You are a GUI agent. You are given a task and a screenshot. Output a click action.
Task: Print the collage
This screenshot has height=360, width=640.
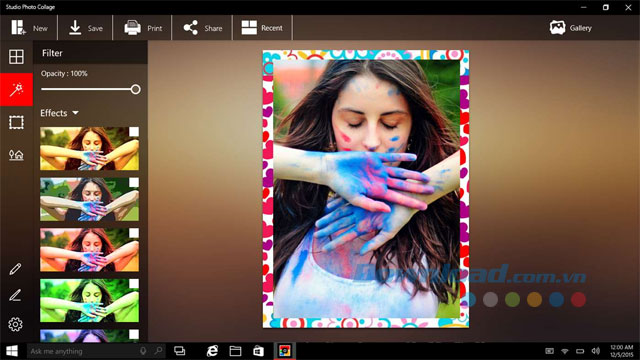click(x=143, y=28)
